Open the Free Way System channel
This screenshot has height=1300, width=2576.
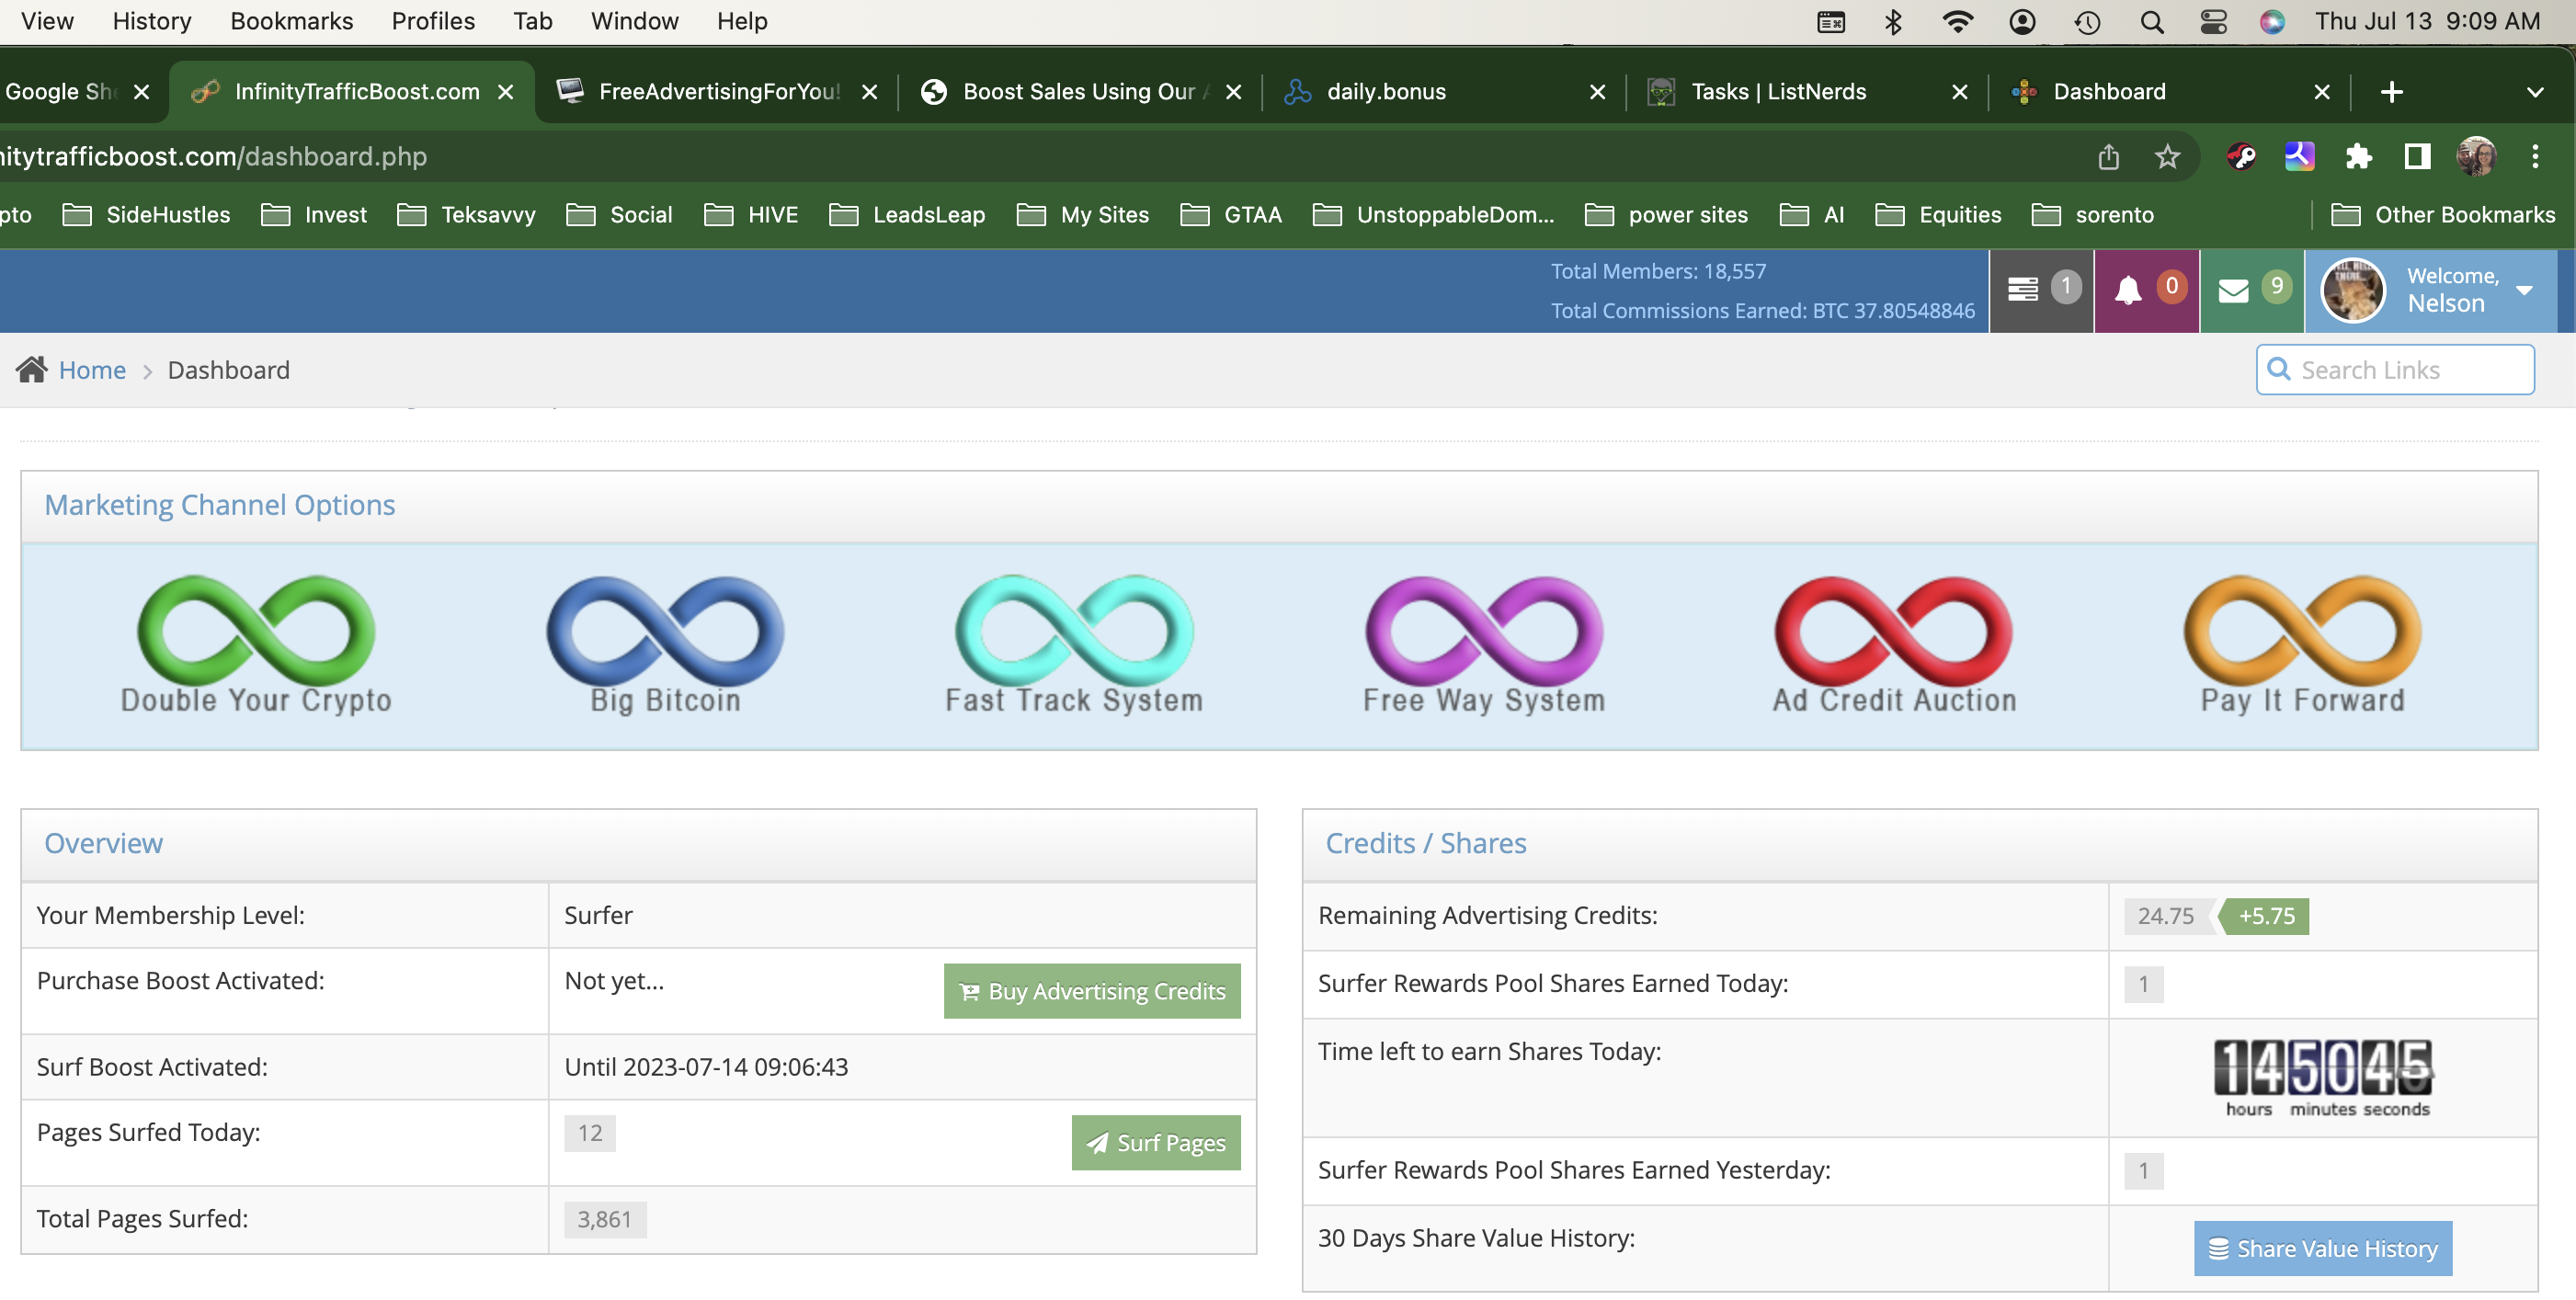coord(1484,644)
